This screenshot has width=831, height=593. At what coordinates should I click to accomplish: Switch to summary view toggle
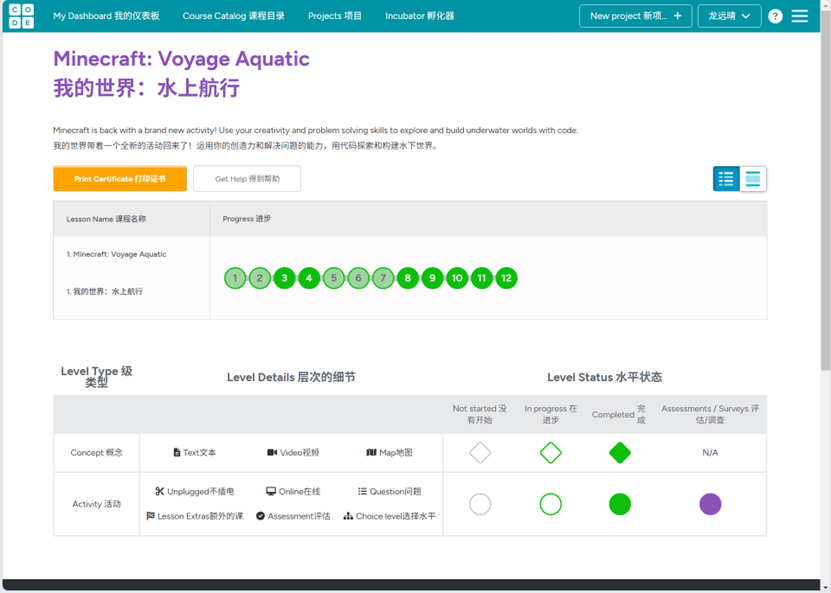pyautogui.click(x=753, y=179)
